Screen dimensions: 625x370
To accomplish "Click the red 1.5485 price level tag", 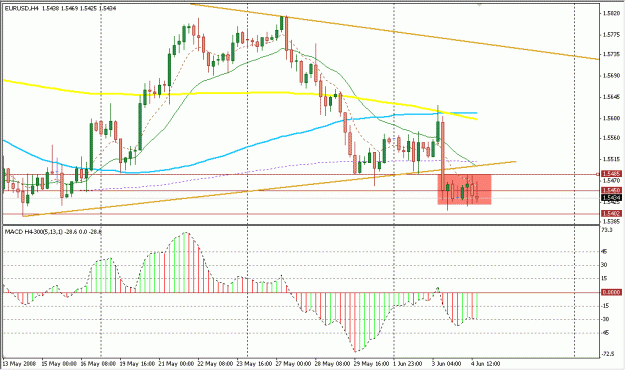I will click(611, 174).
